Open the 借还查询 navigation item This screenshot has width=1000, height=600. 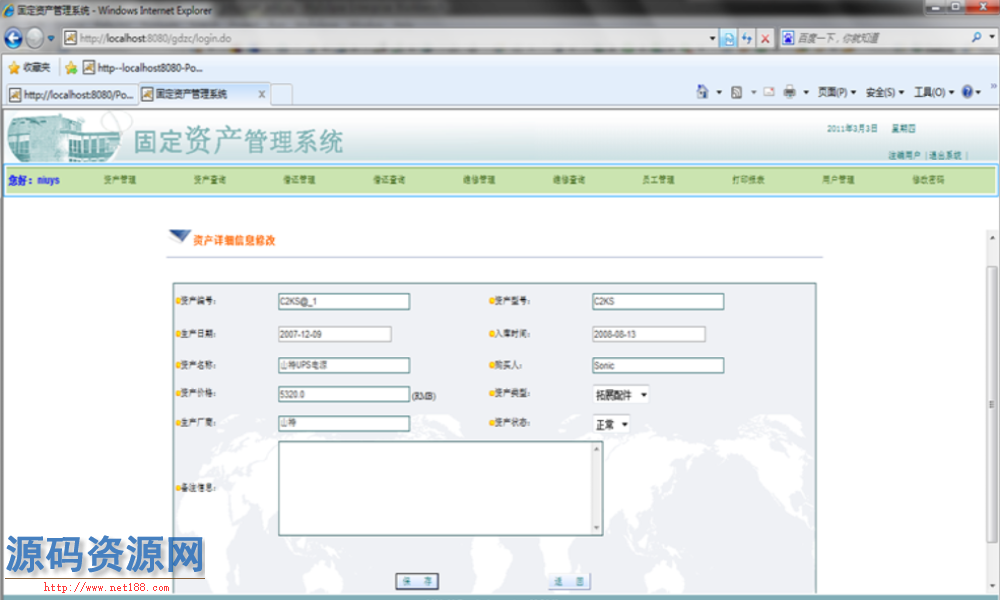389,180
